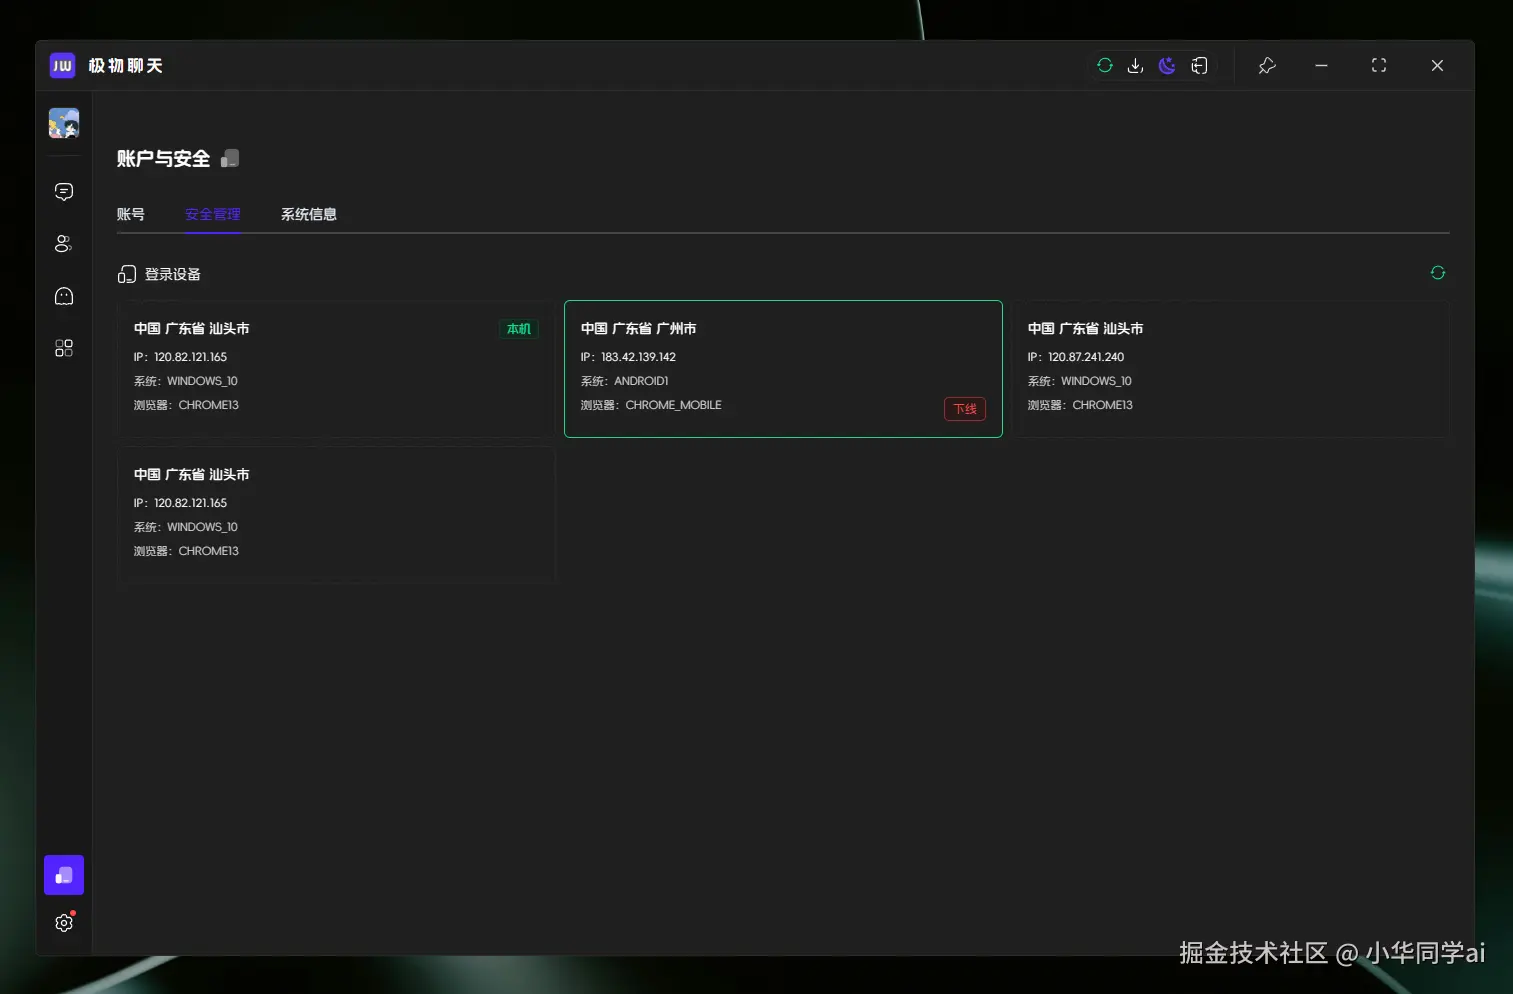
Task: Click the 极物聊天 app title
Action: coord(125,65)
